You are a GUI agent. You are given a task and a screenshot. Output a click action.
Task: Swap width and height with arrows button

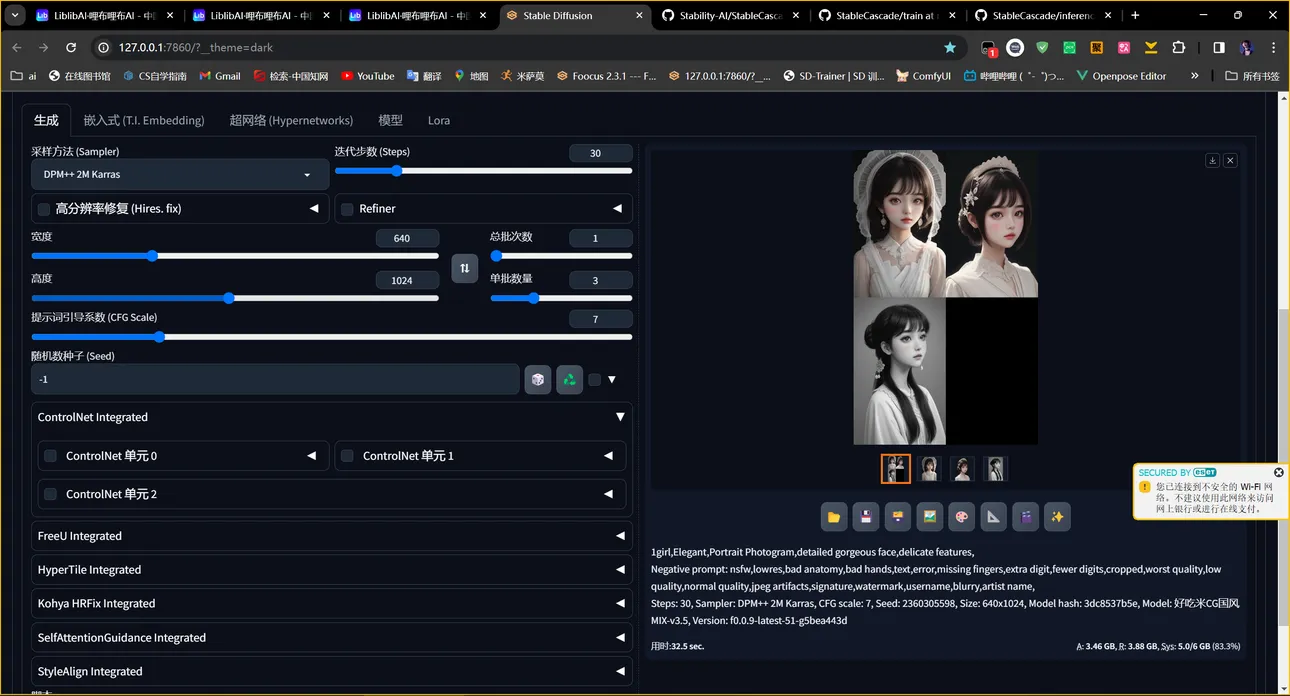[x=464, y=268]
